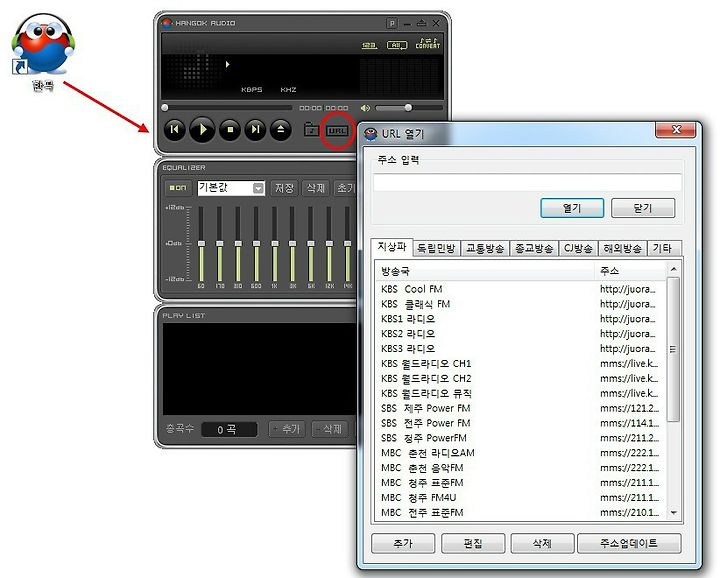Screen dimensions: 720x578
Task: Focus the 주소 입력 address text field
Action: (x=527, y=183)
